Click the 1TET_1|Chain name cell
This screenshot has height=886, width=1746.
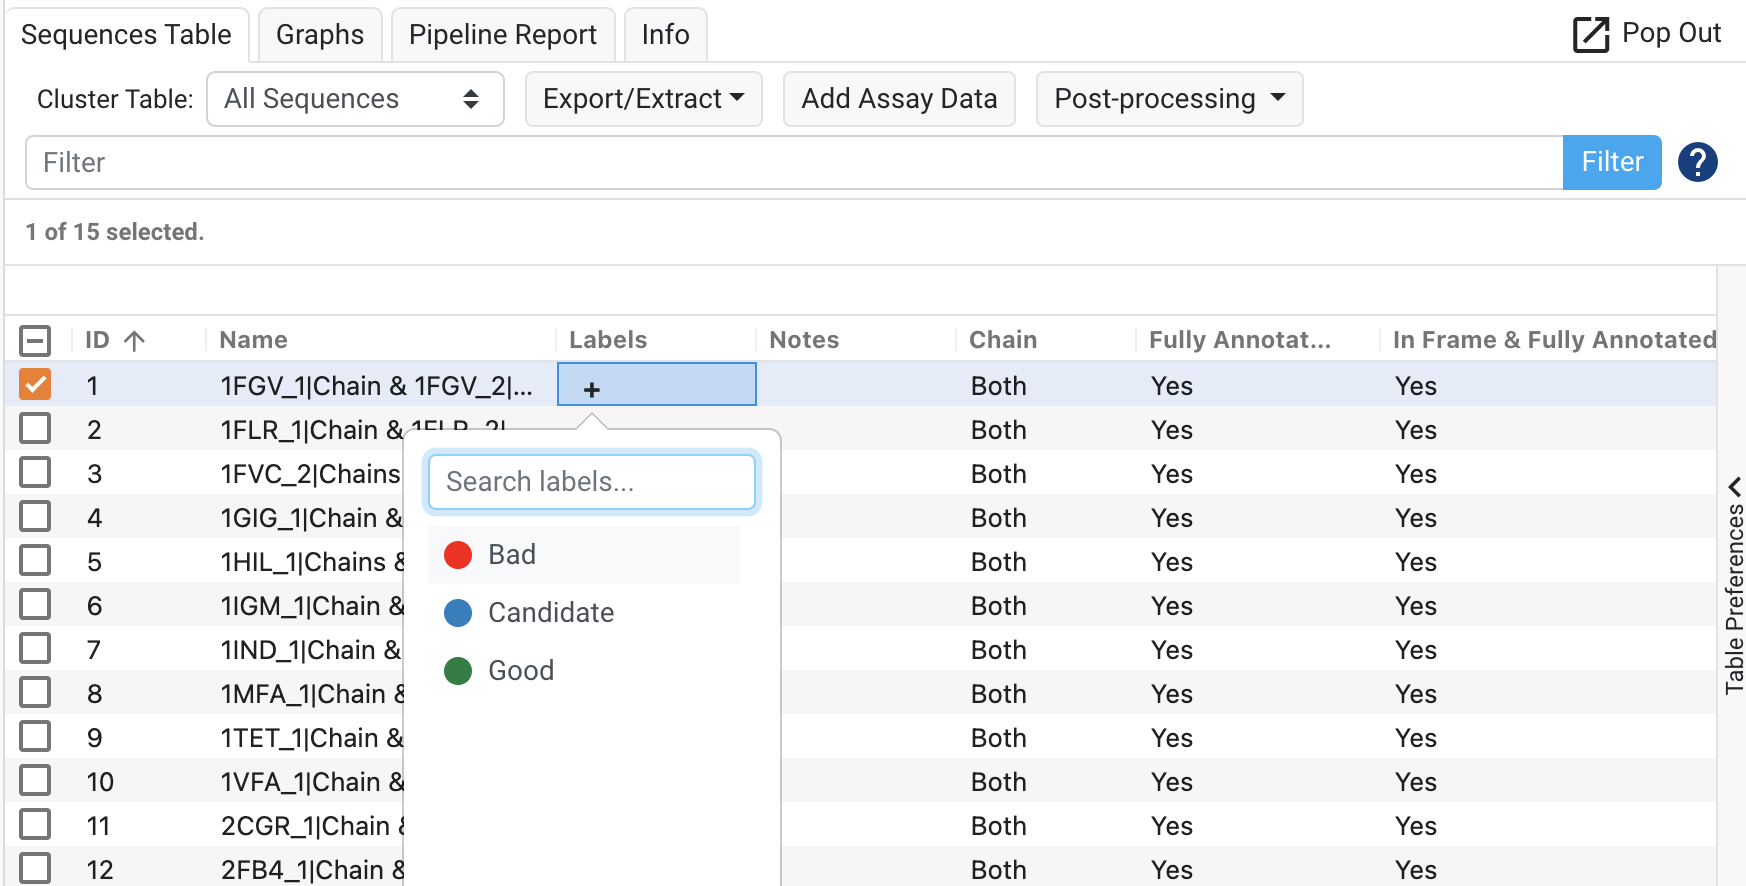point(312,738)
